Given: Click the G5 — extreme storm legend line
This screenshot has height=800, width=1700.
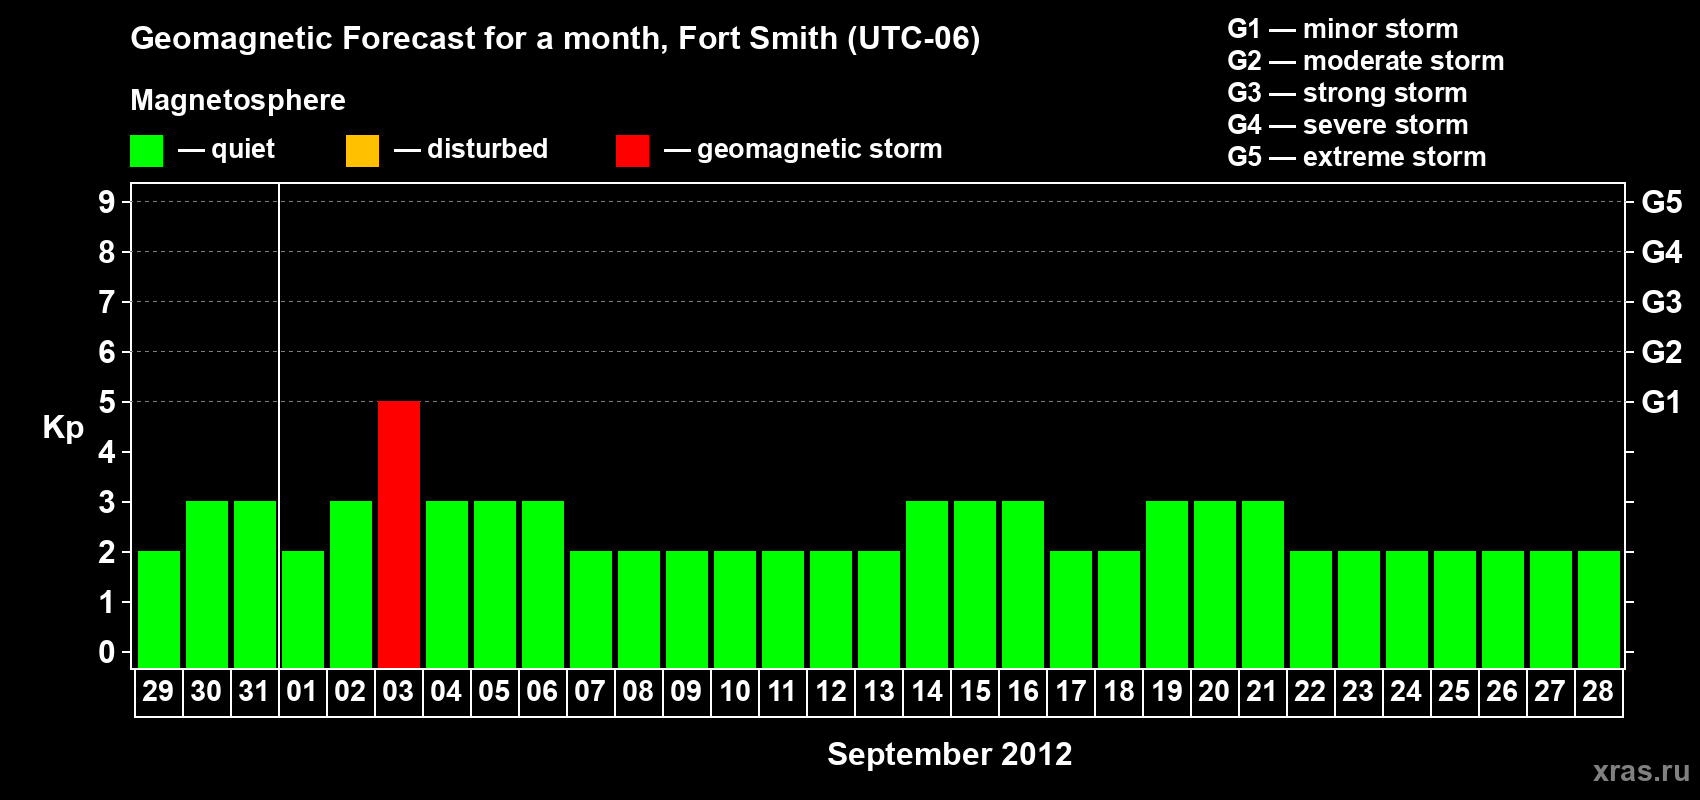Looking at the screenshot, I should 1356,157.
